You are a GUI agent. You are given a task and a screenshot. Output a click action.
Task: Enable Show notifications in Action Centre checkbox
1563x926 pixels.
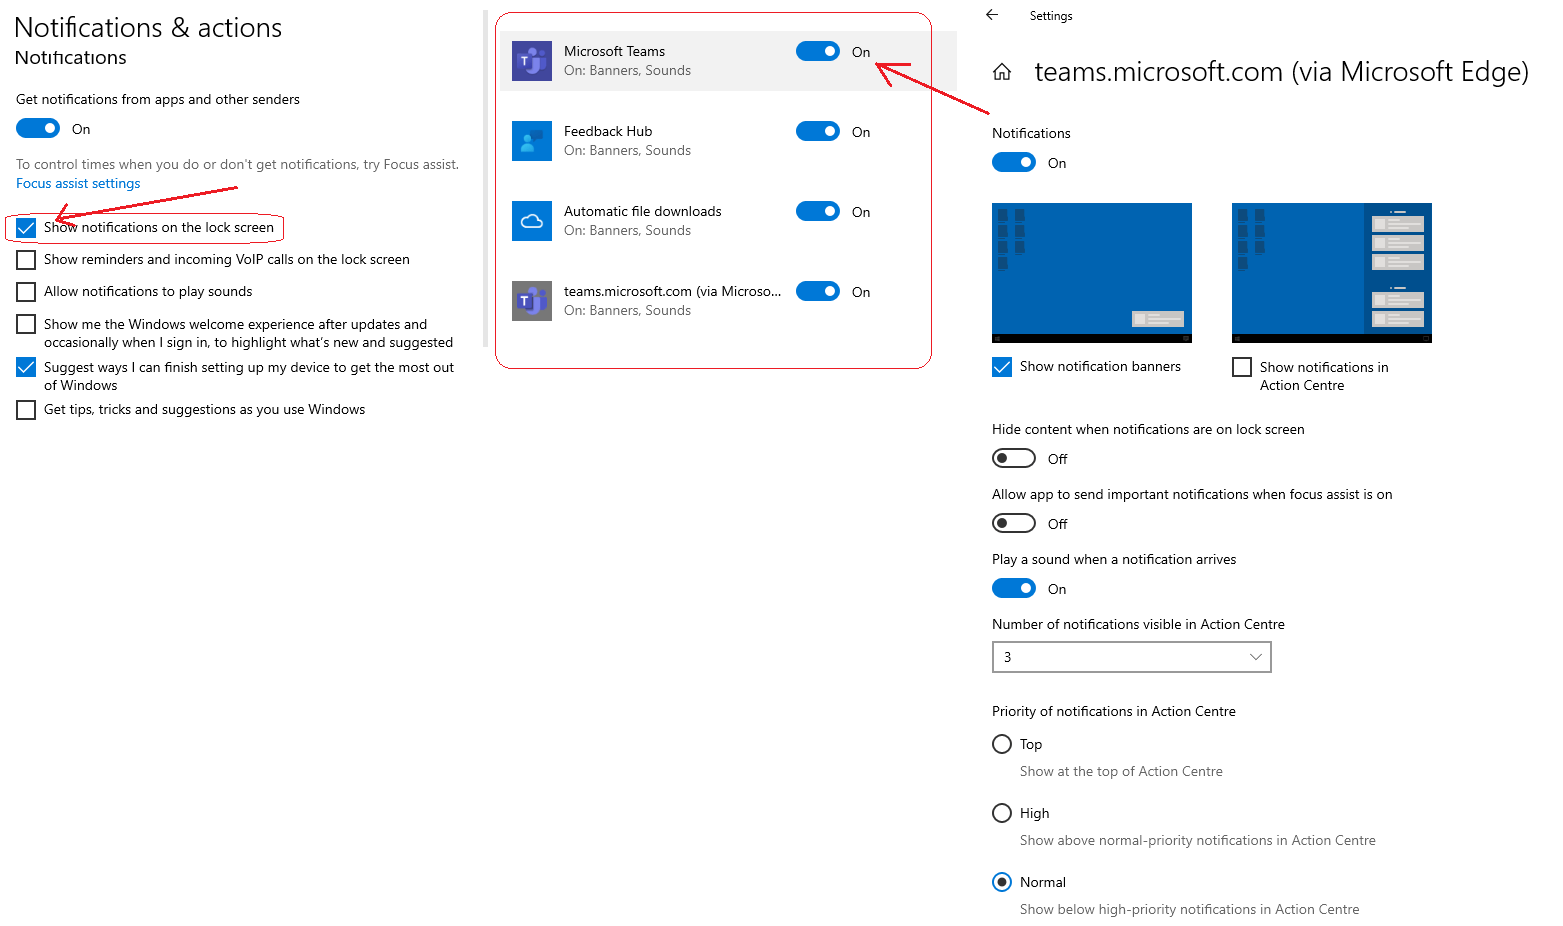[x=1242, y=367]
